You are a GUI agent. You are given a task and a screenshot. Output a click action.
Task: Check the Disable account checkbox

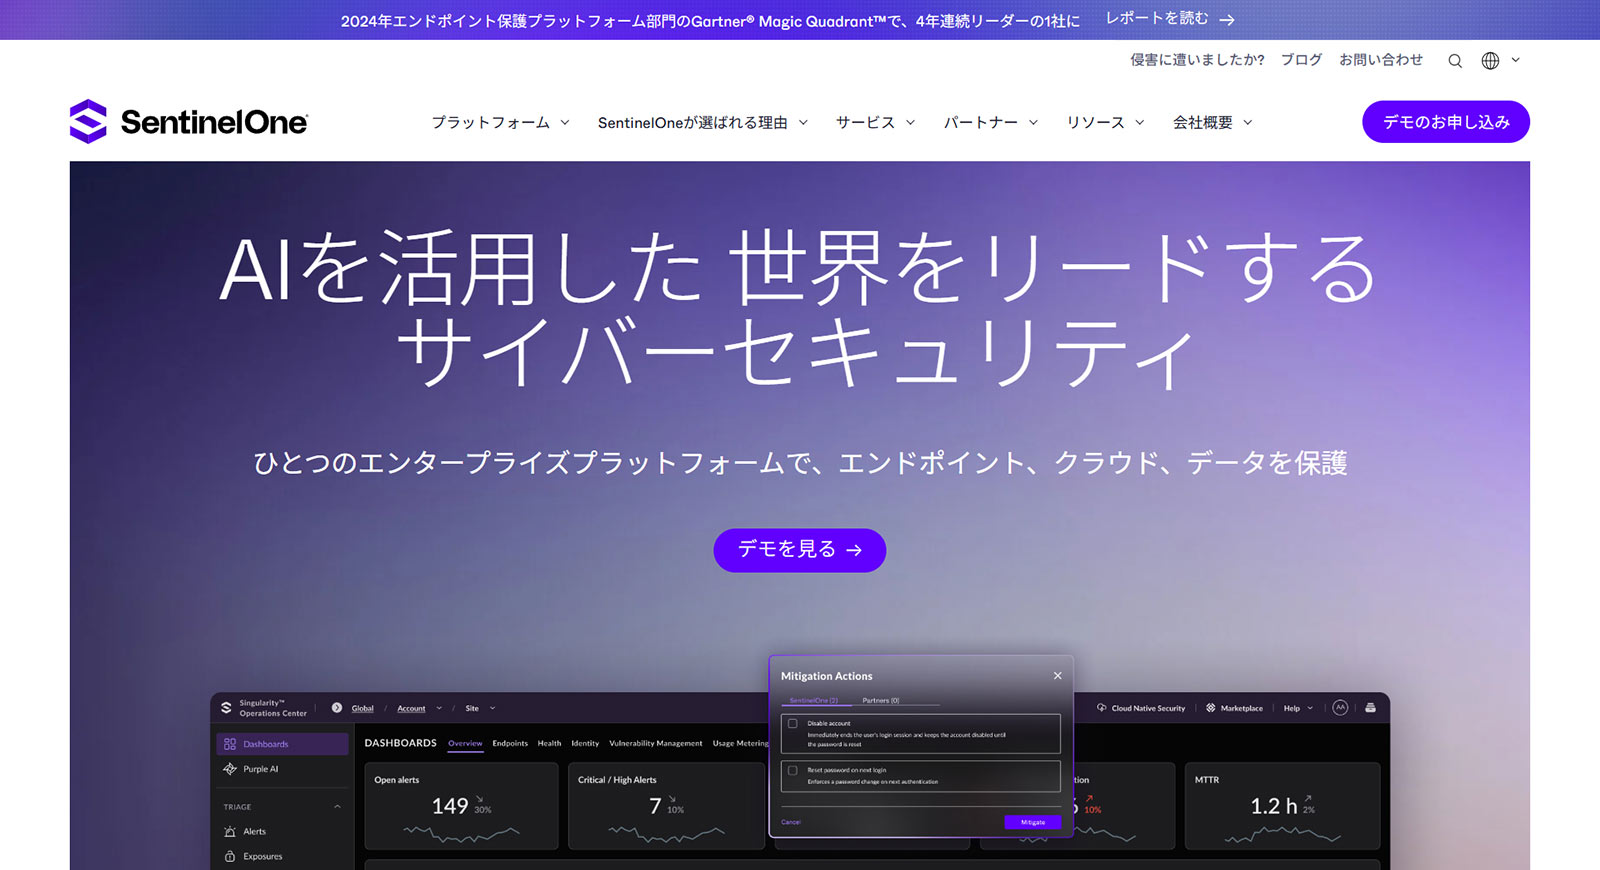(793, 723)
